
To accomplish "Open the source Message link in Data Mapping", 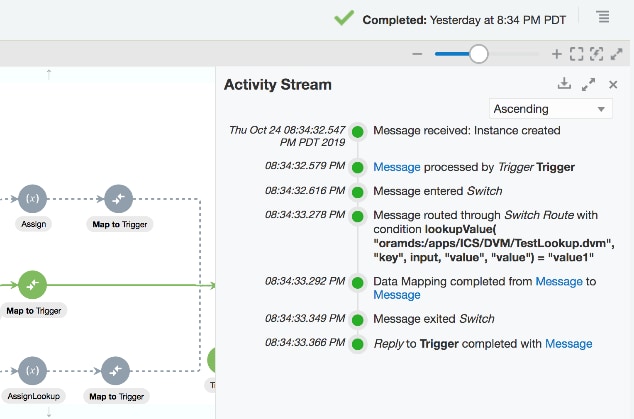I will 558,282.
